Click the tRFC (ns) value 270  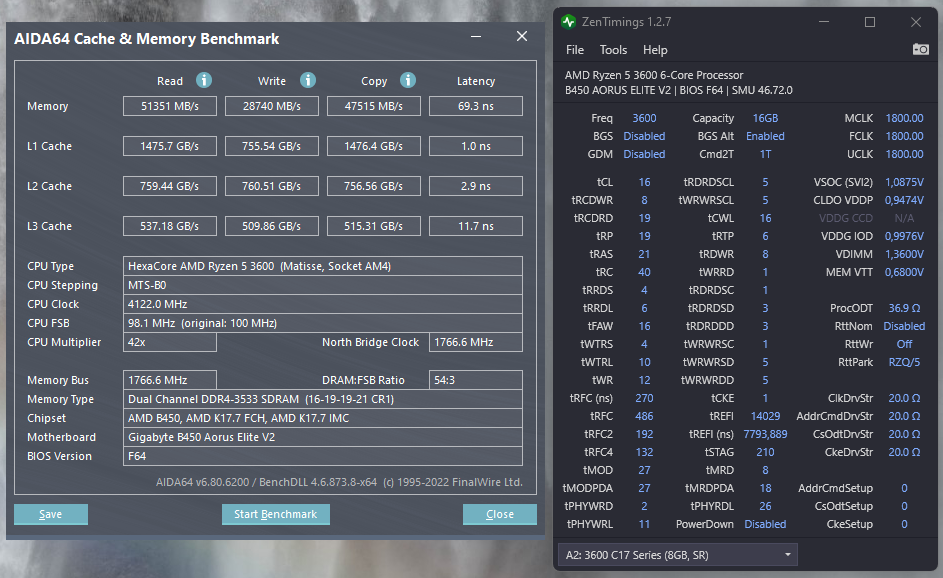(x=644, y=398)
